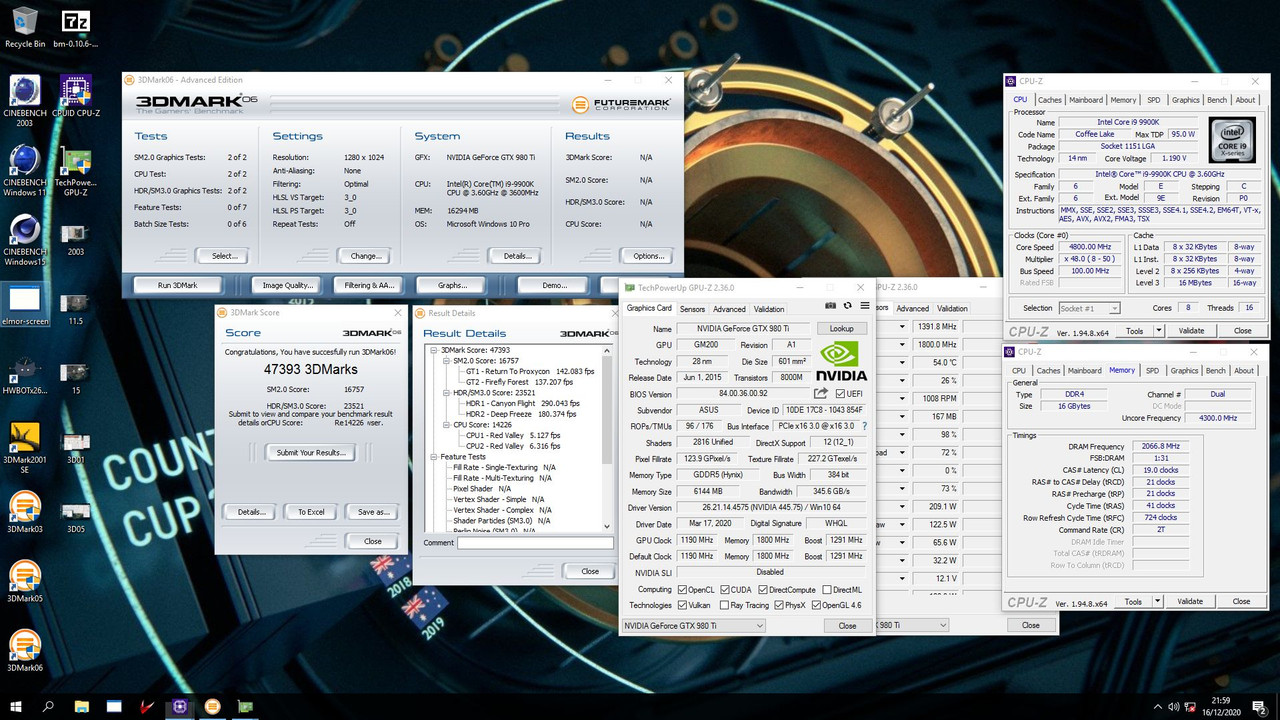Toggle OpenGL 4.6 checkbox in GPU-Z
The width and height of the screenshot is (1280, 720).
[x=817, y=605]
